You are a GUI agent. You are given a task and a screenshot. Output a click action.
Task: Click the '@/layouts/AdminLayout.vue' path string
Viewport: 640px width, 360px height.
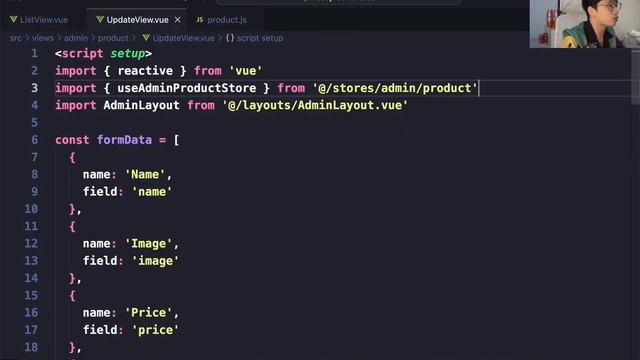click(315, 105)
